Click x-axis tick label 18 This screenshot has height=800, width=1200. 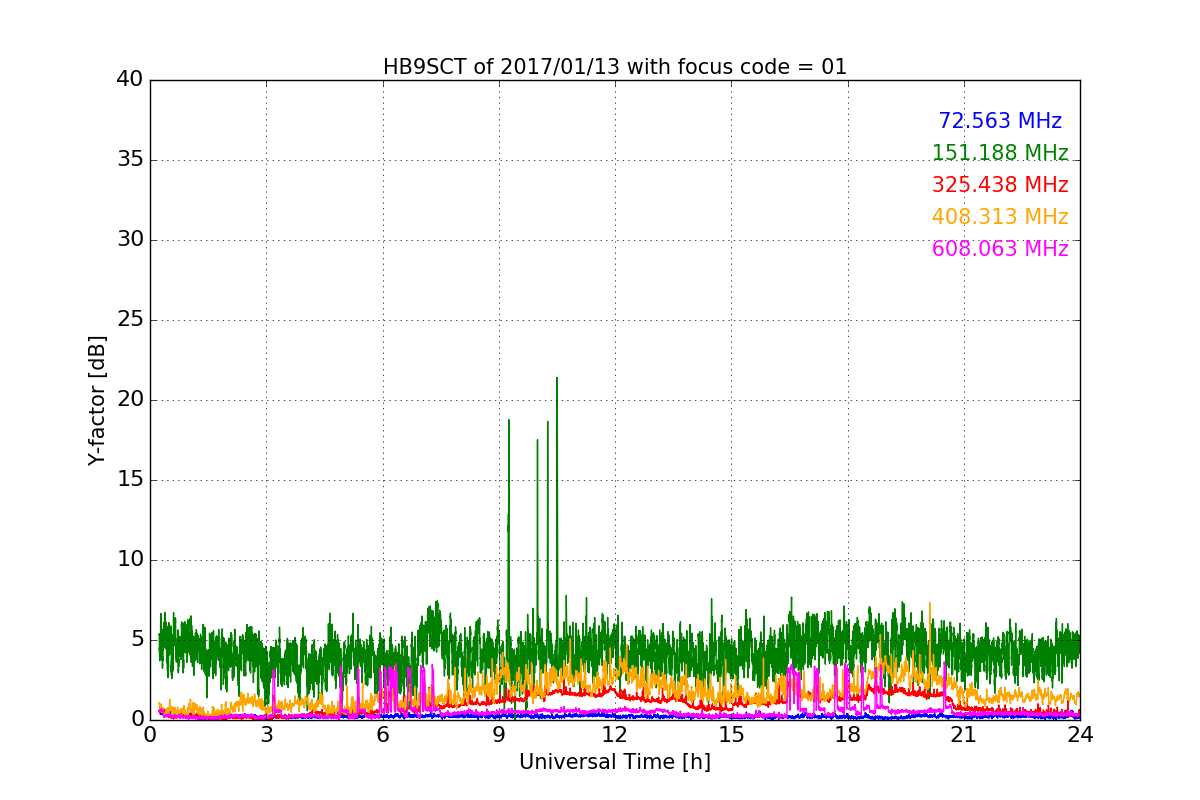(x=848, y=735)
